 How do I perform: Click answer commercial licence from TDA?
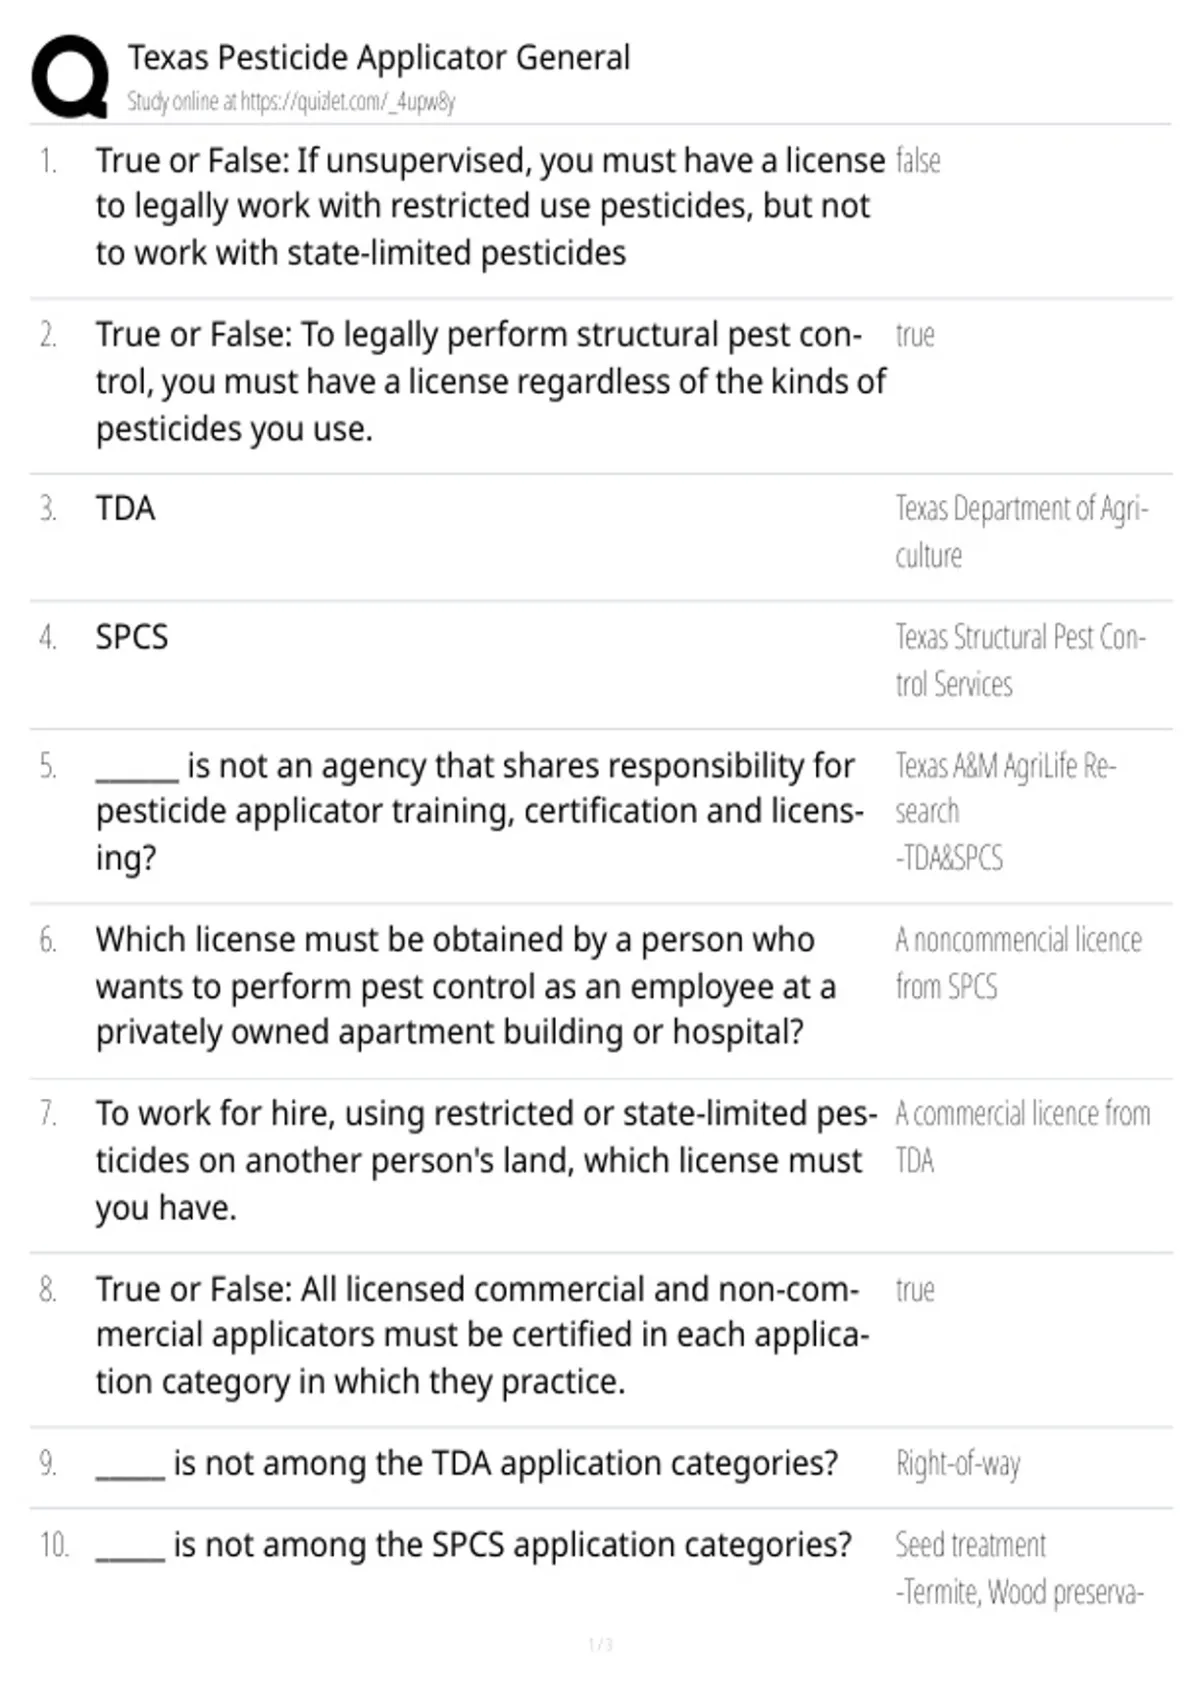click(1023, 1137)
